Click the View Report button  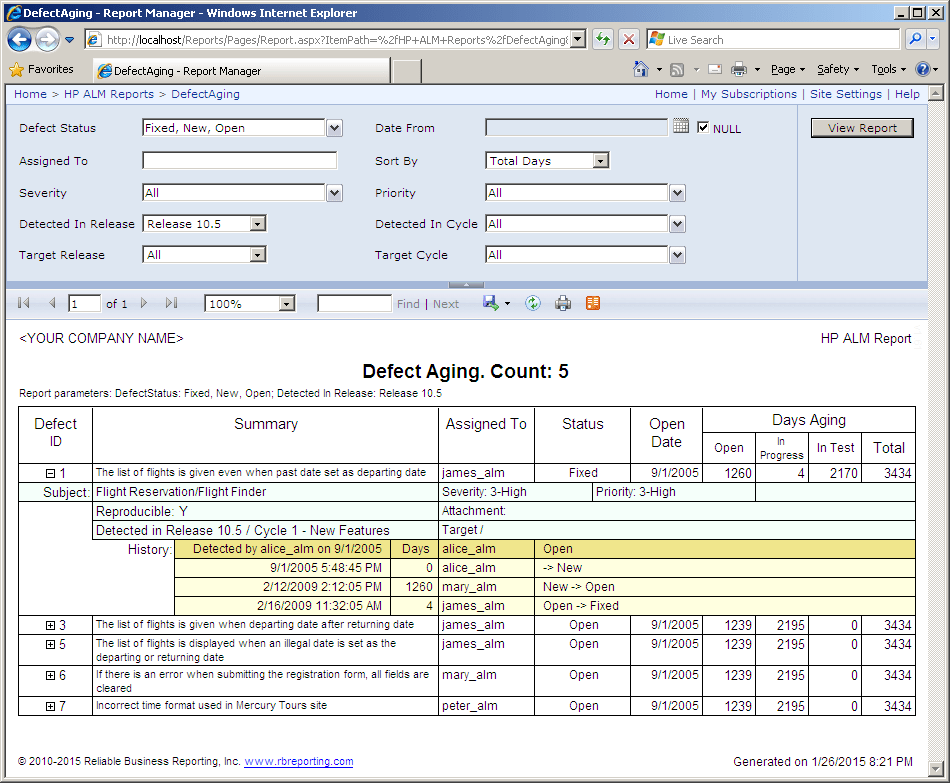tap(861, 127)
